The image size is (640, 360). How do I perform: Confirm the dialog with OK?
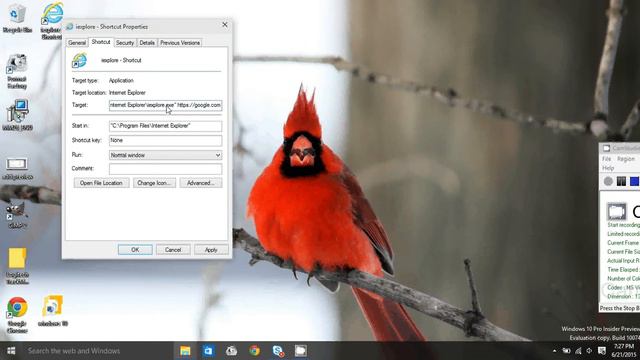coord(135,250)
